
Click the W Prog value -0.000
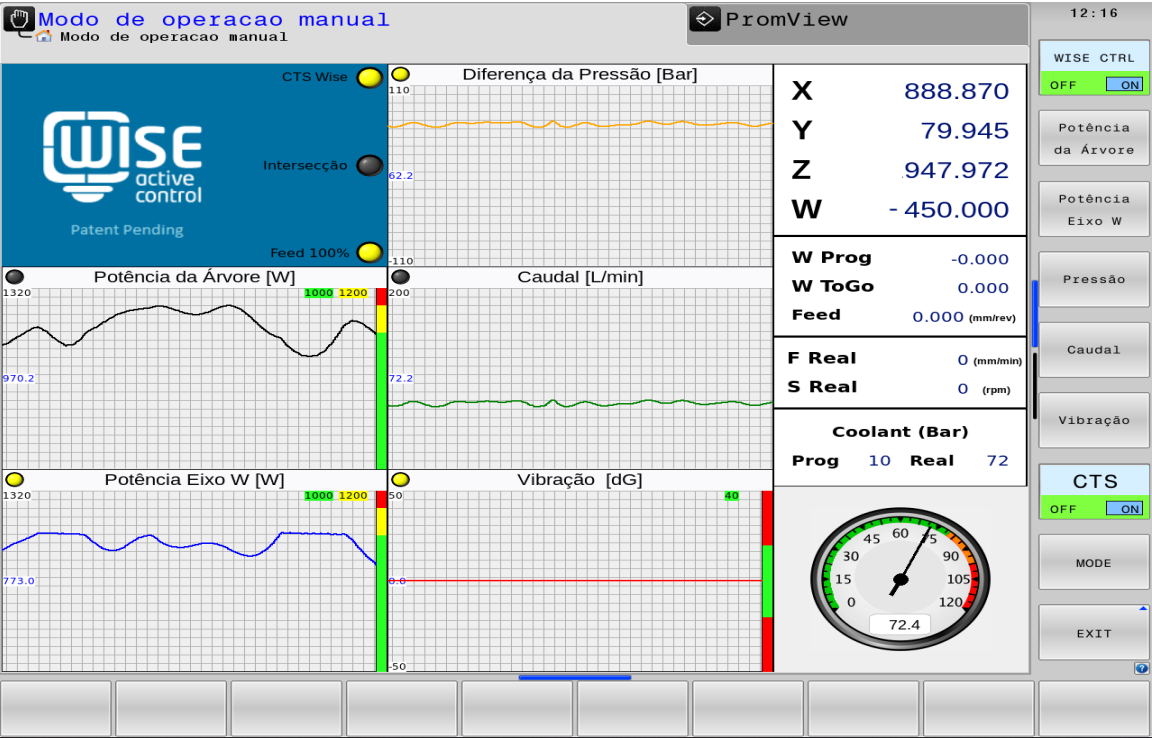click(980, 259)
